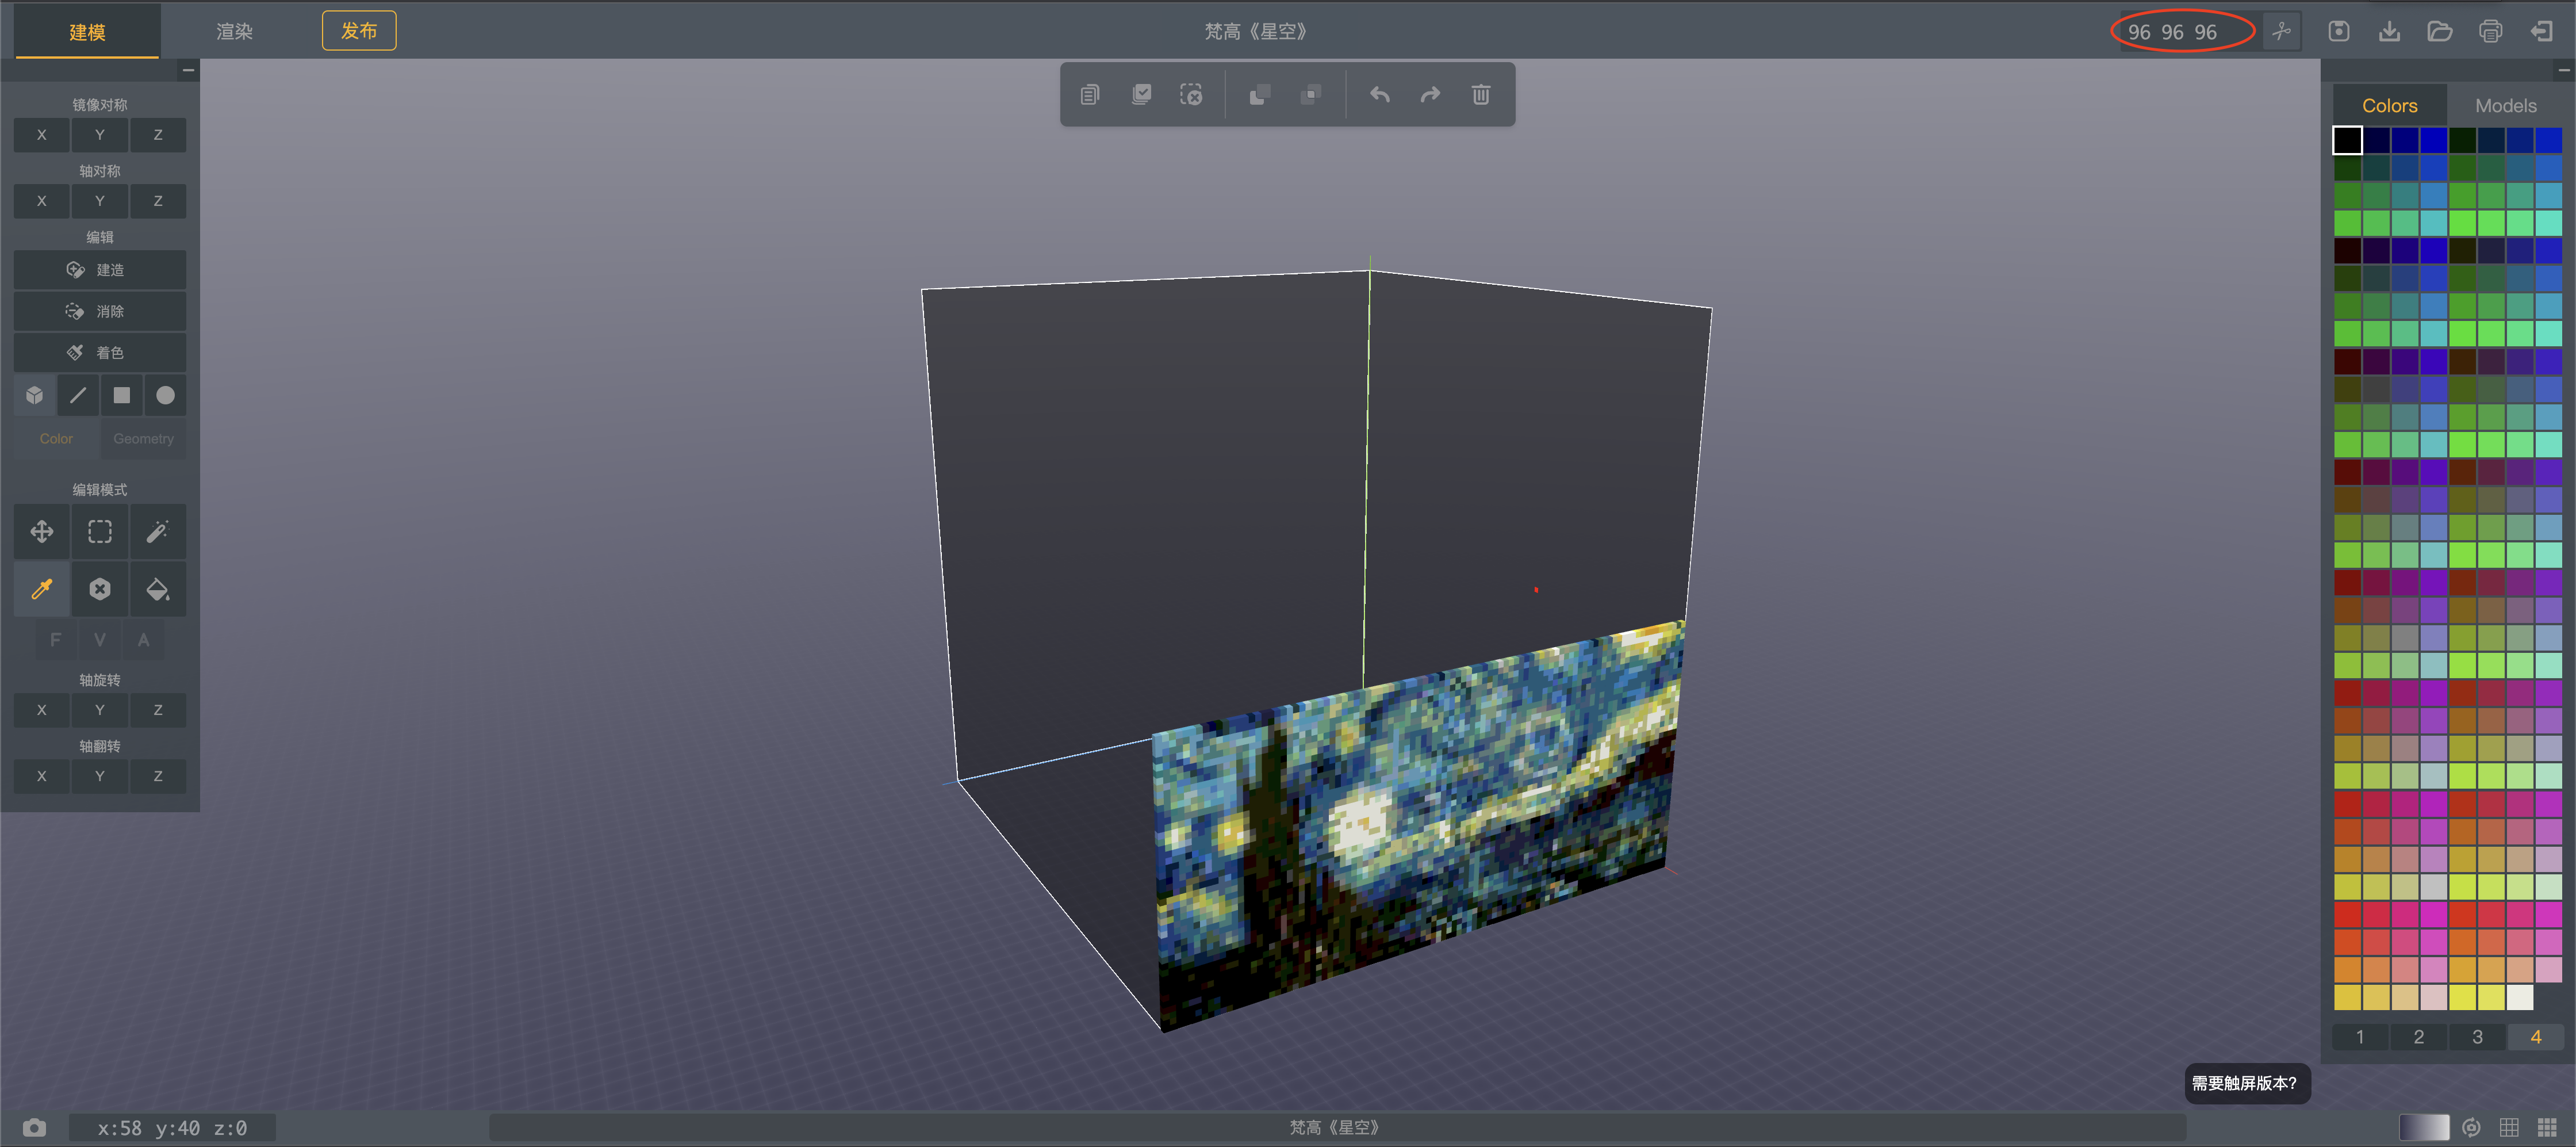Switch to palette page 2

(x=2418, y=1037)
